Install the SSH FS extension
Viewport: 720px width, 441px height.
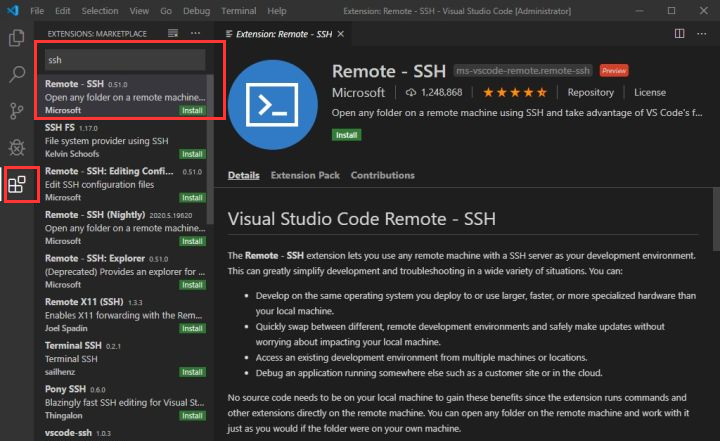192,154
